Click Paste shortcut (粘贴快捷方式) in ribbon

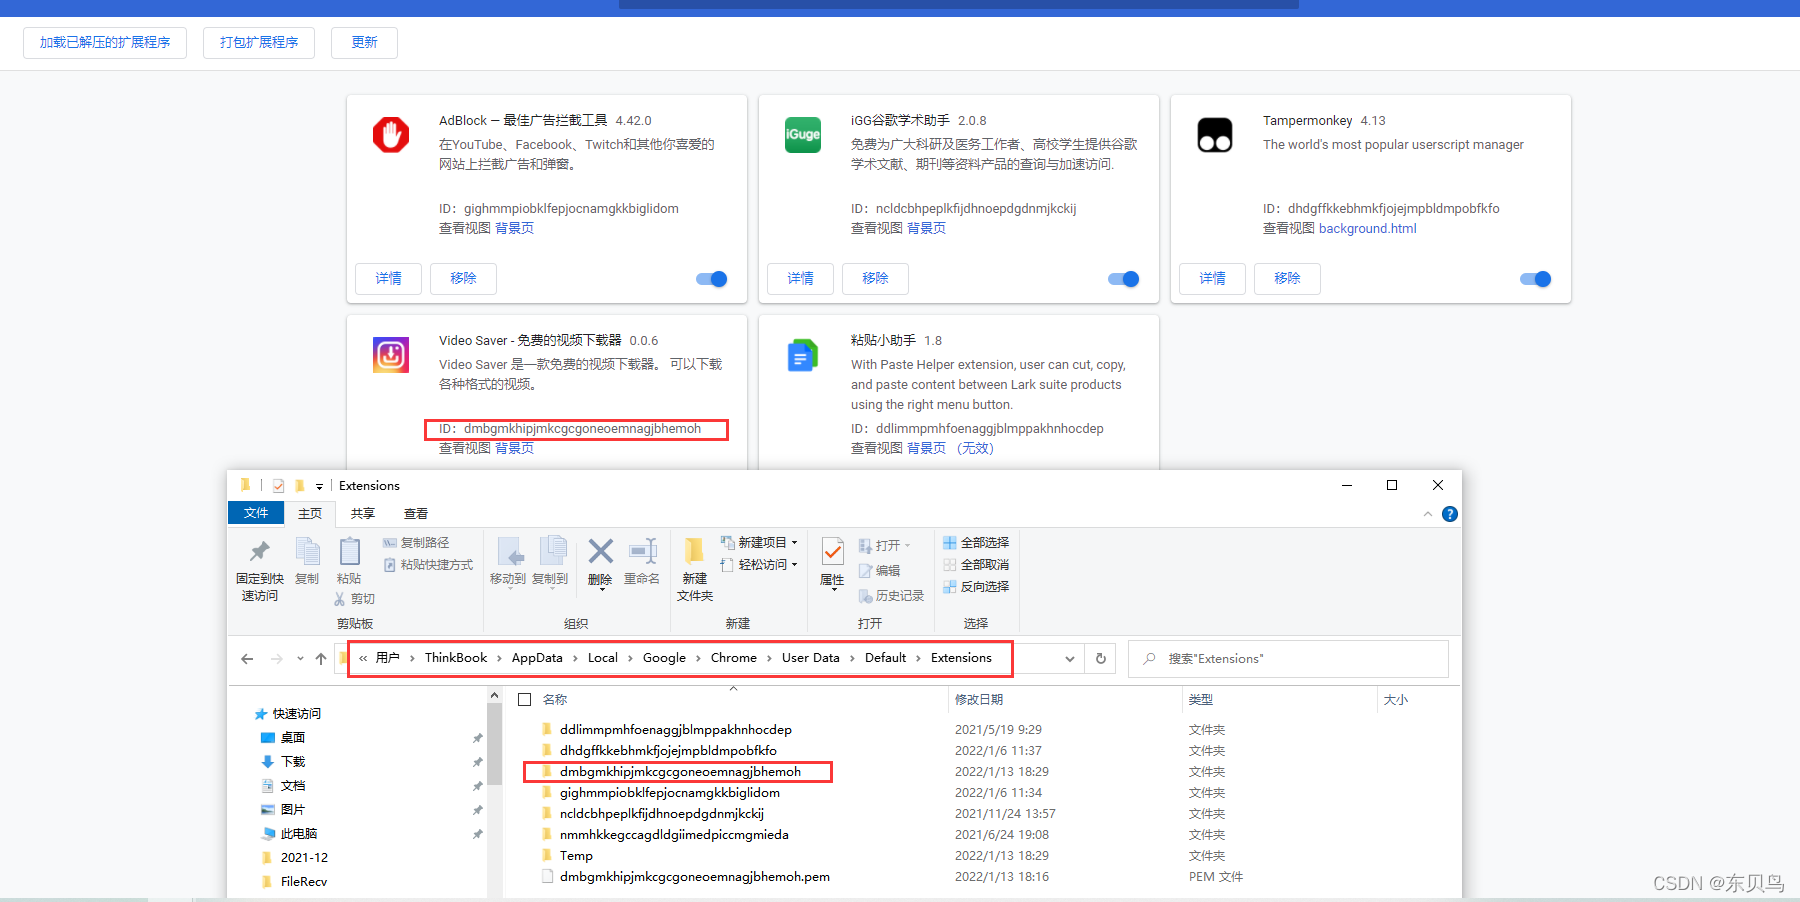428,564
